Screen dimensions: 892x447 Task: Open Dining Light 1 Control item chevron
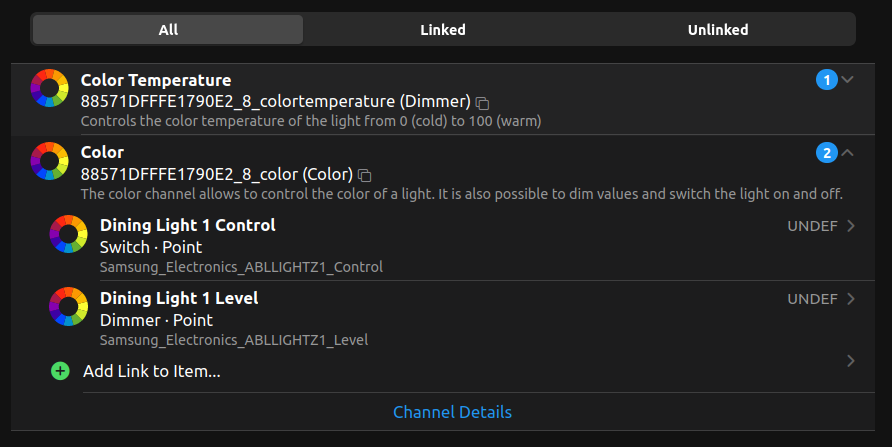pos(851,226)
